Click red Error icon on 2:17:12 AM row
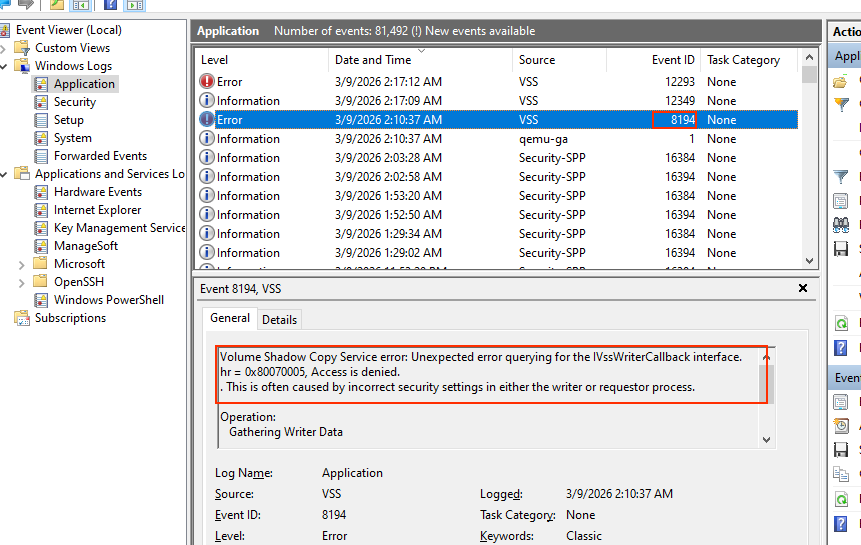 pos(206,81)
